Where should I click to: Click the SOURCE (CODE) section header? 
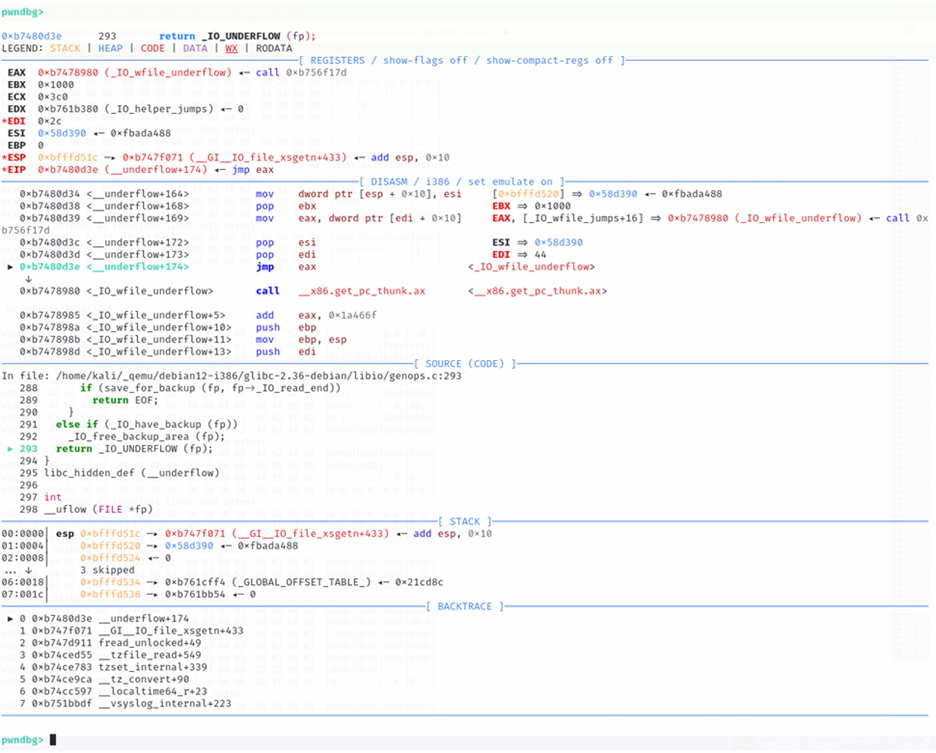click(464, 364)
